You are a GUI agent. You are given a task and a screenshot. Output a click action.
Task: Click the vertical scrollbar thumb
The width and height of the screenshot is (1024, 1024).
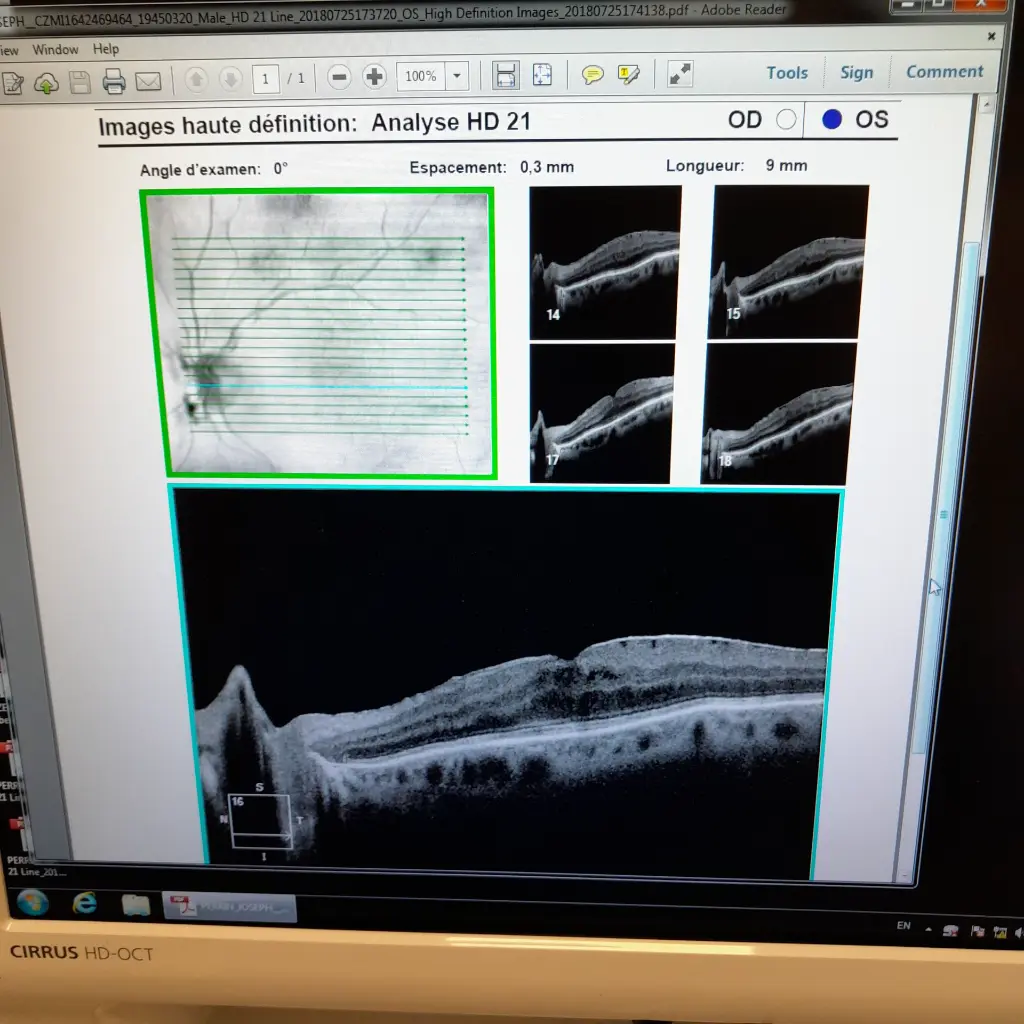coord(943,515)
